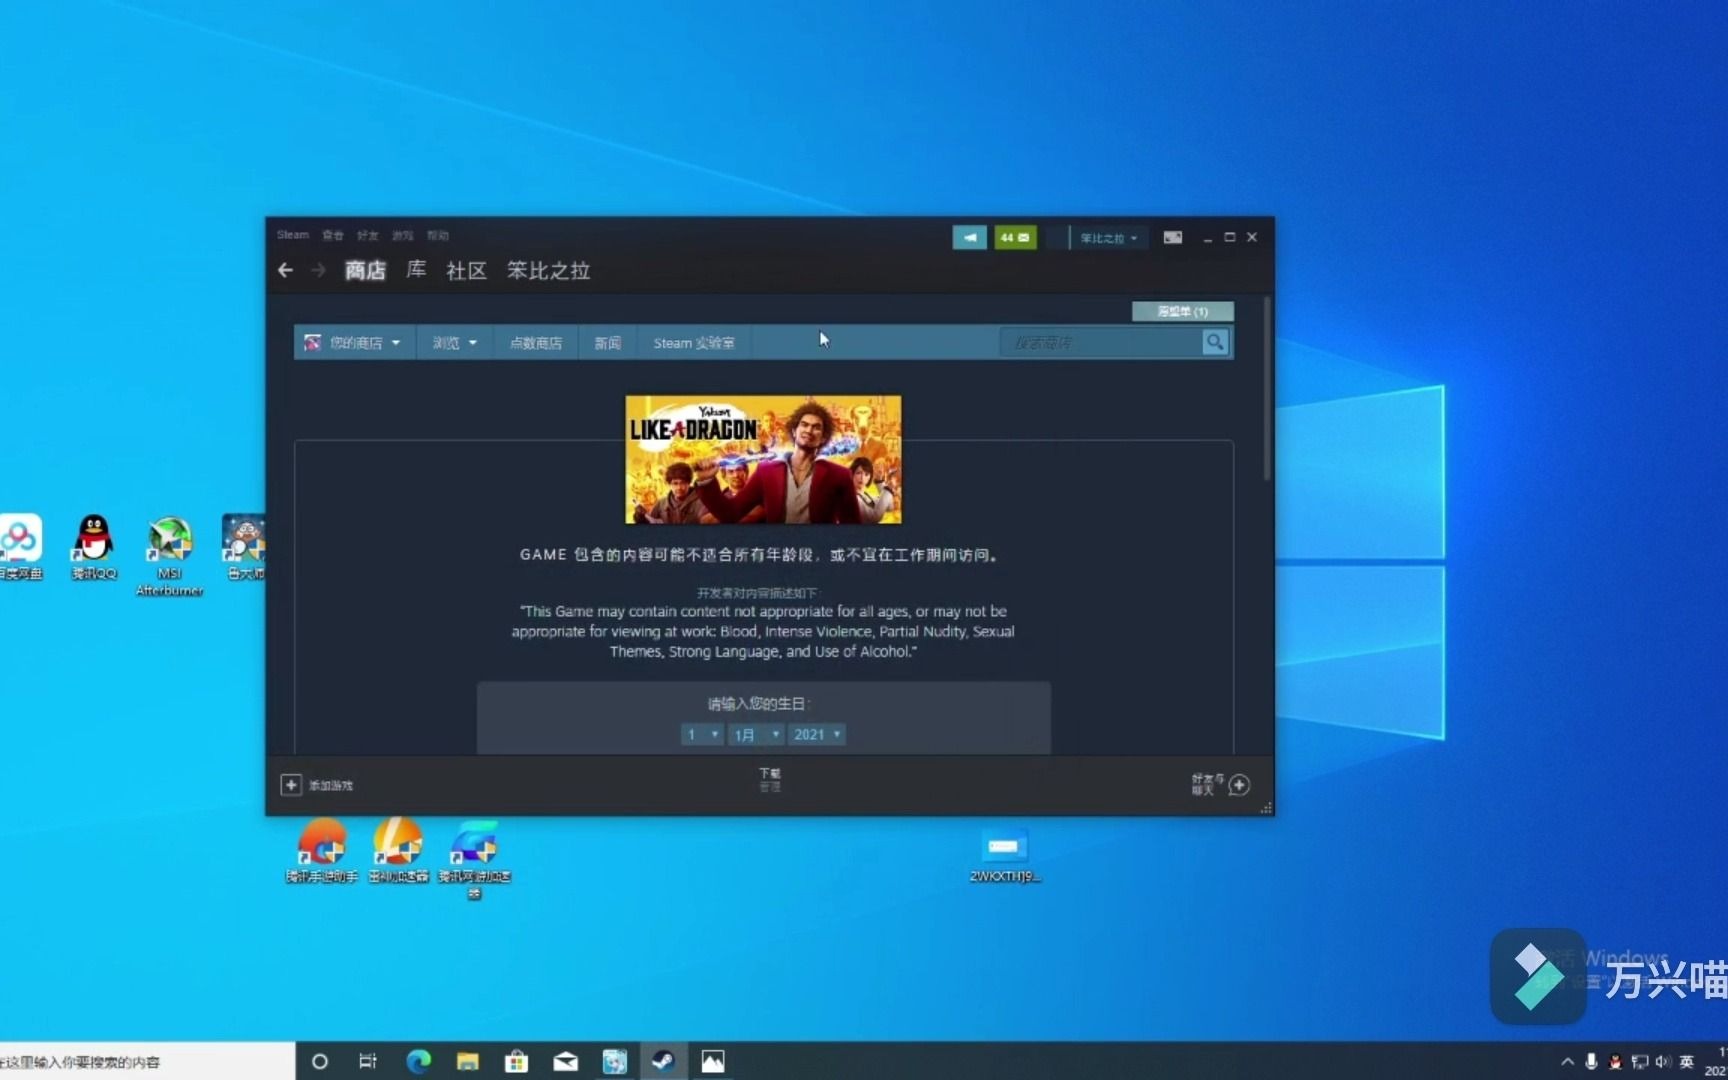Expand the 您的商店 dropdown
The image size is (1728, 1080).
pyautogui.click(x=355, y=342)
